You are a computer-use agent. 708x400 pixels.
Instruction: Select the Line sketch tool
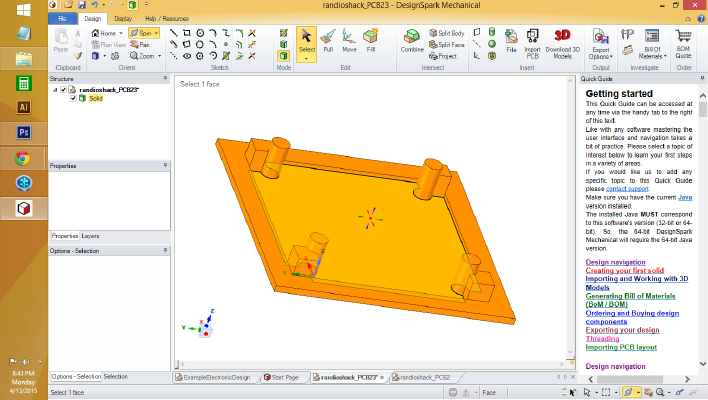(173, 33)
